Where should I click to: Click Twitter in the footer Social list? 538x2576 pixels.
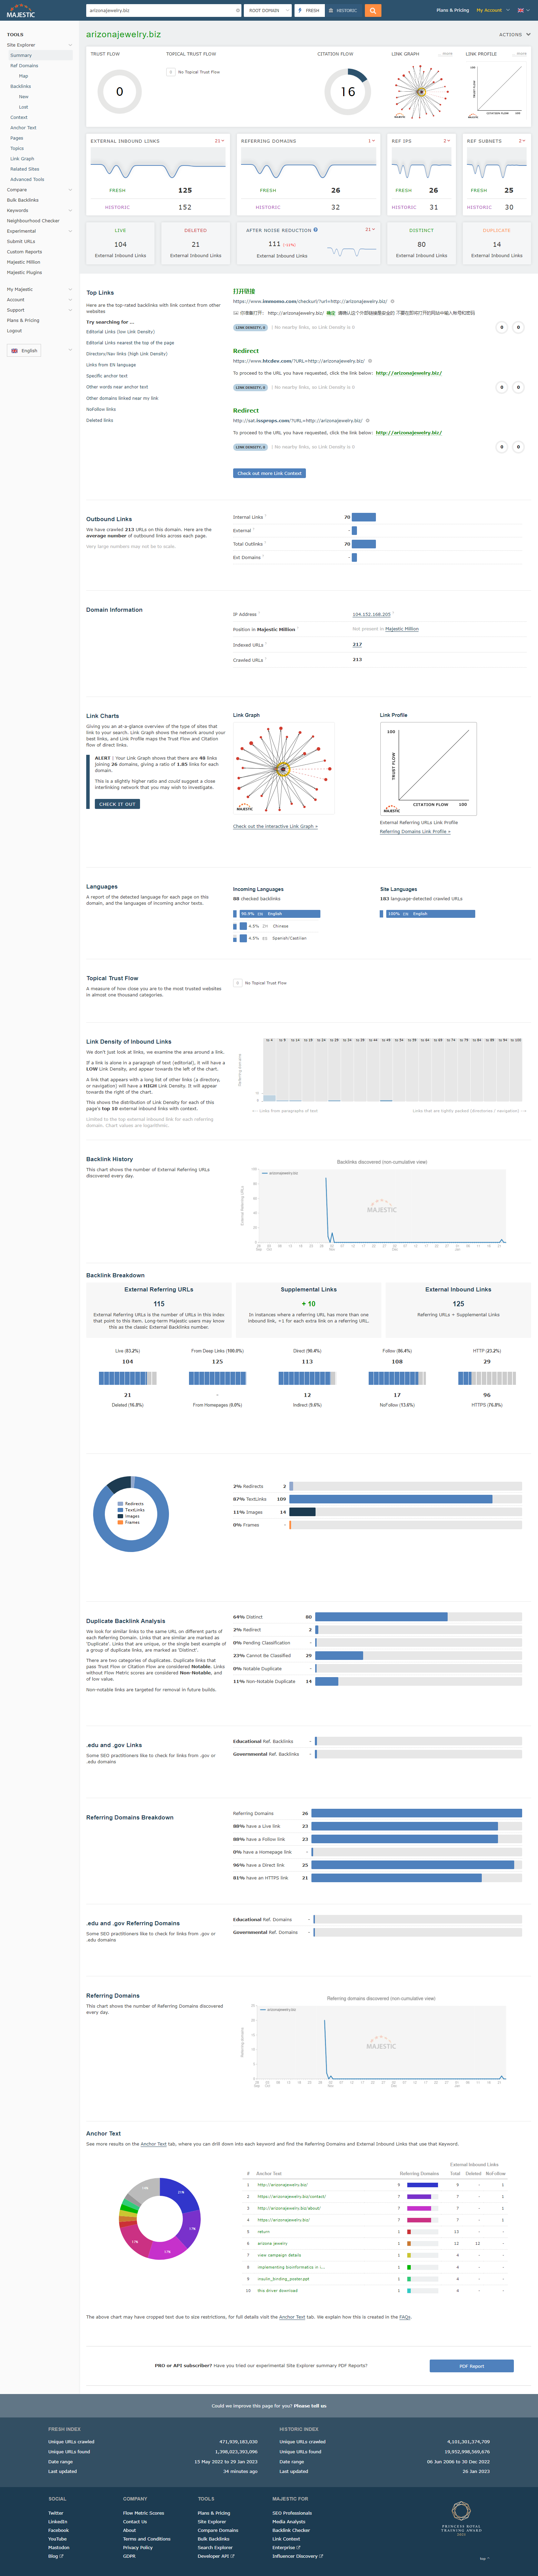56,2513
